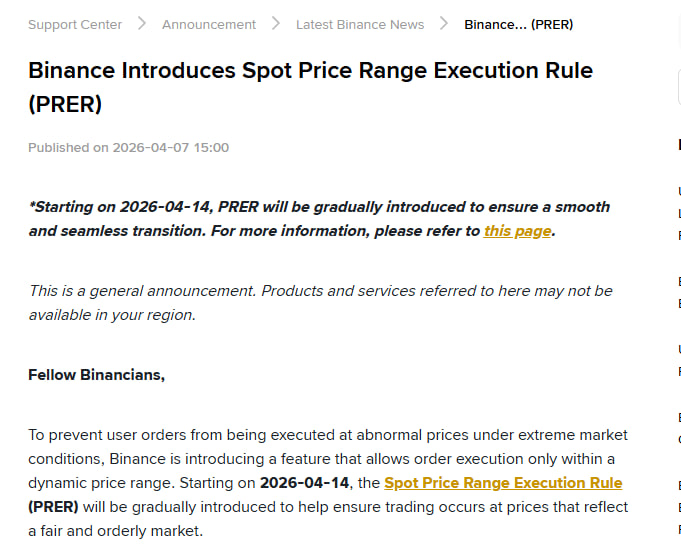Screen dimensions: 681x553
Task: Click the bold '(PRER)' in the last paragraph
Action: coord(53,507)
